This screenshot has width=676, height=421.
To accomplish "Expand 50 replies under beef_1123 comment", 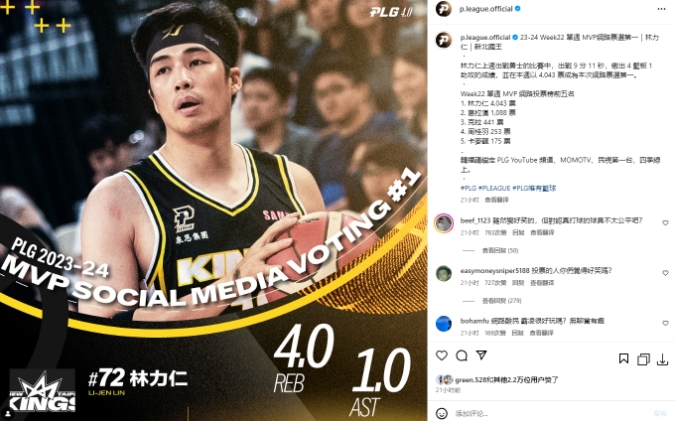I will pyautogui.click(x=500, y=250).
